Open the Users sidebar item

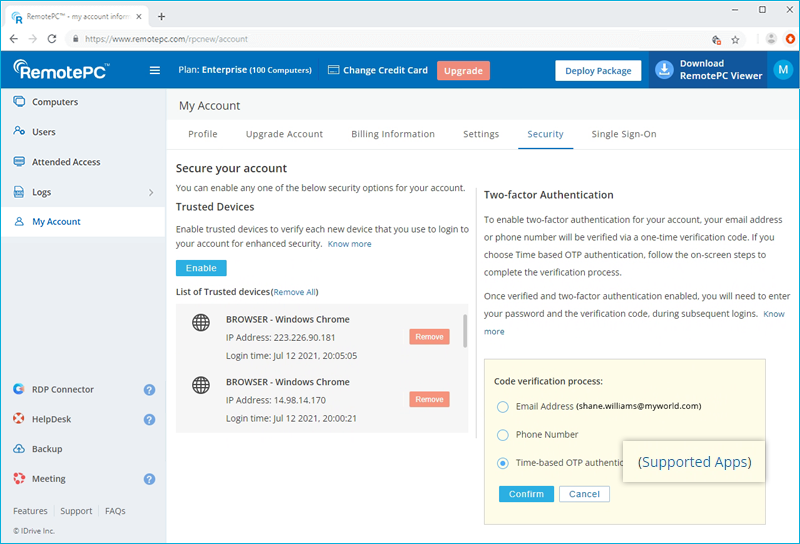pyautogui.click(x=84, y=132)
